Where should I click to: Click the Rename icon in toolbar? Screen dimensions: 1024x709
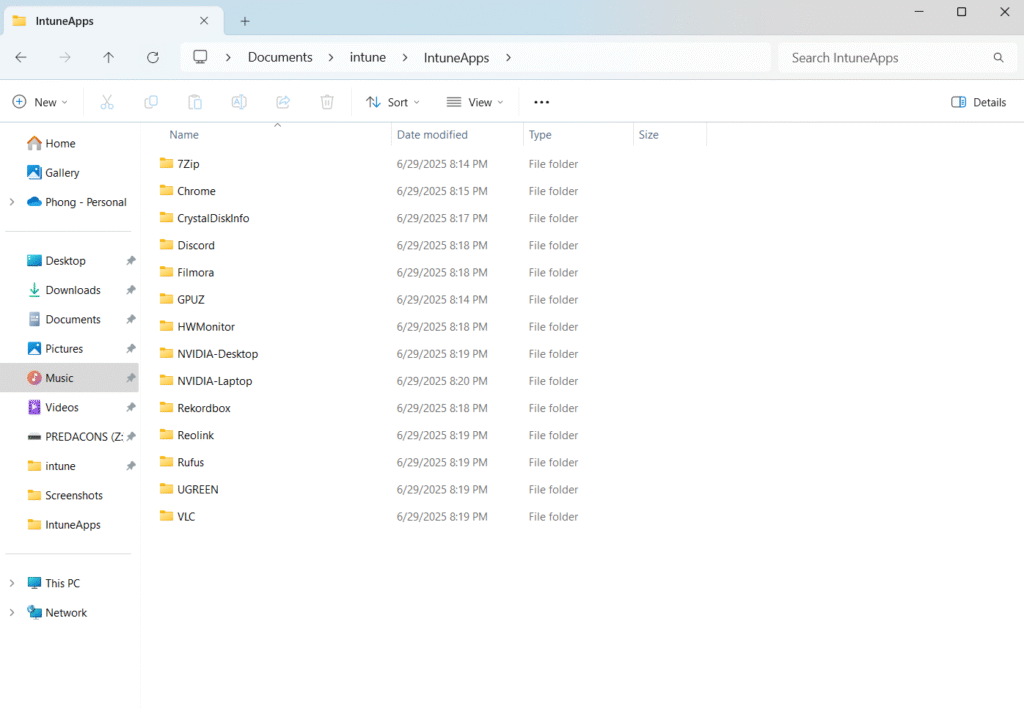239,102
